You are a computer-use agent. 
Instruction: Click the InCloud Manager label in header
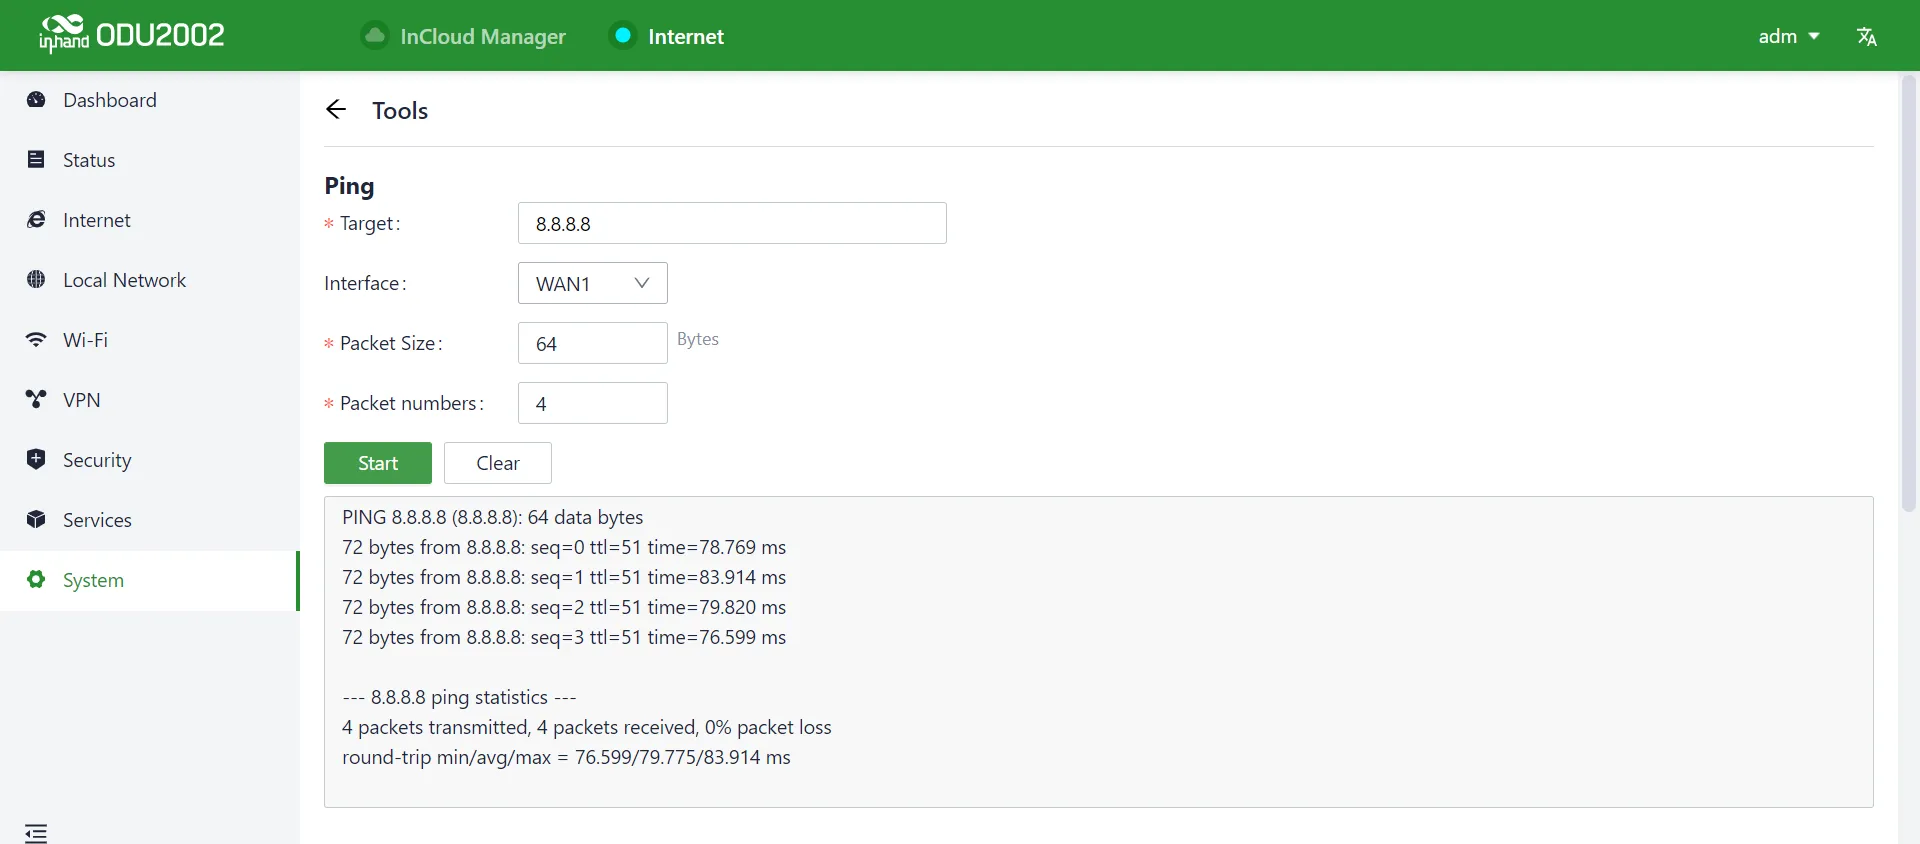click(483, 37)
